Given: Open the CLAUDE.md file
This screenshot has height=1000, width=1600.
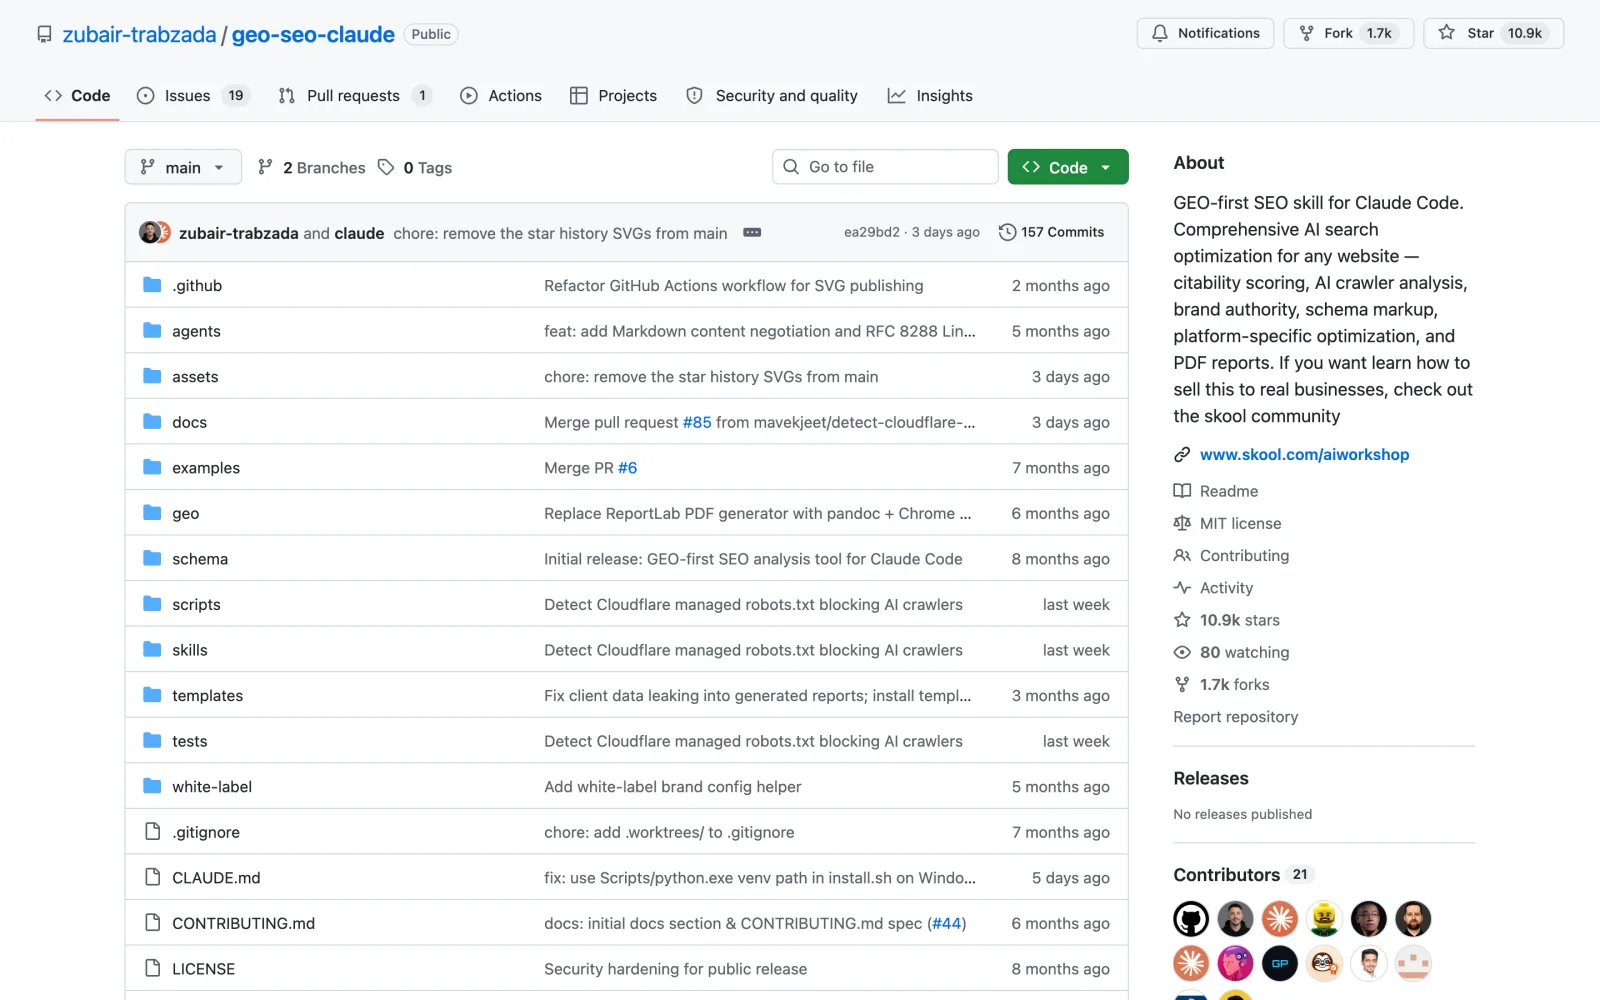Looking at the screenshot, I should click(x=216, y=877).
